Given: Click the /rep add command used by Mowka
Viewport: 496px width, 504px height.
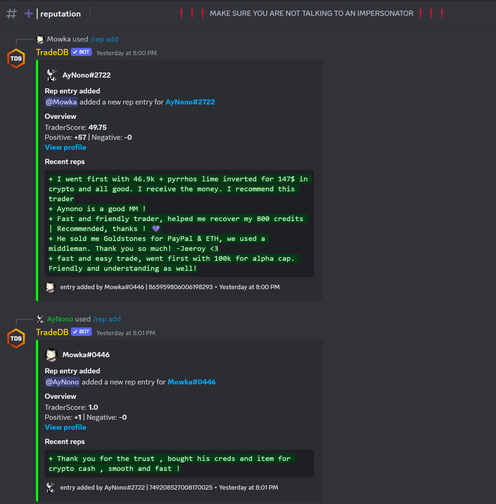Looking at the screenshot, I should pyautogui.click(x=104, y=39).
